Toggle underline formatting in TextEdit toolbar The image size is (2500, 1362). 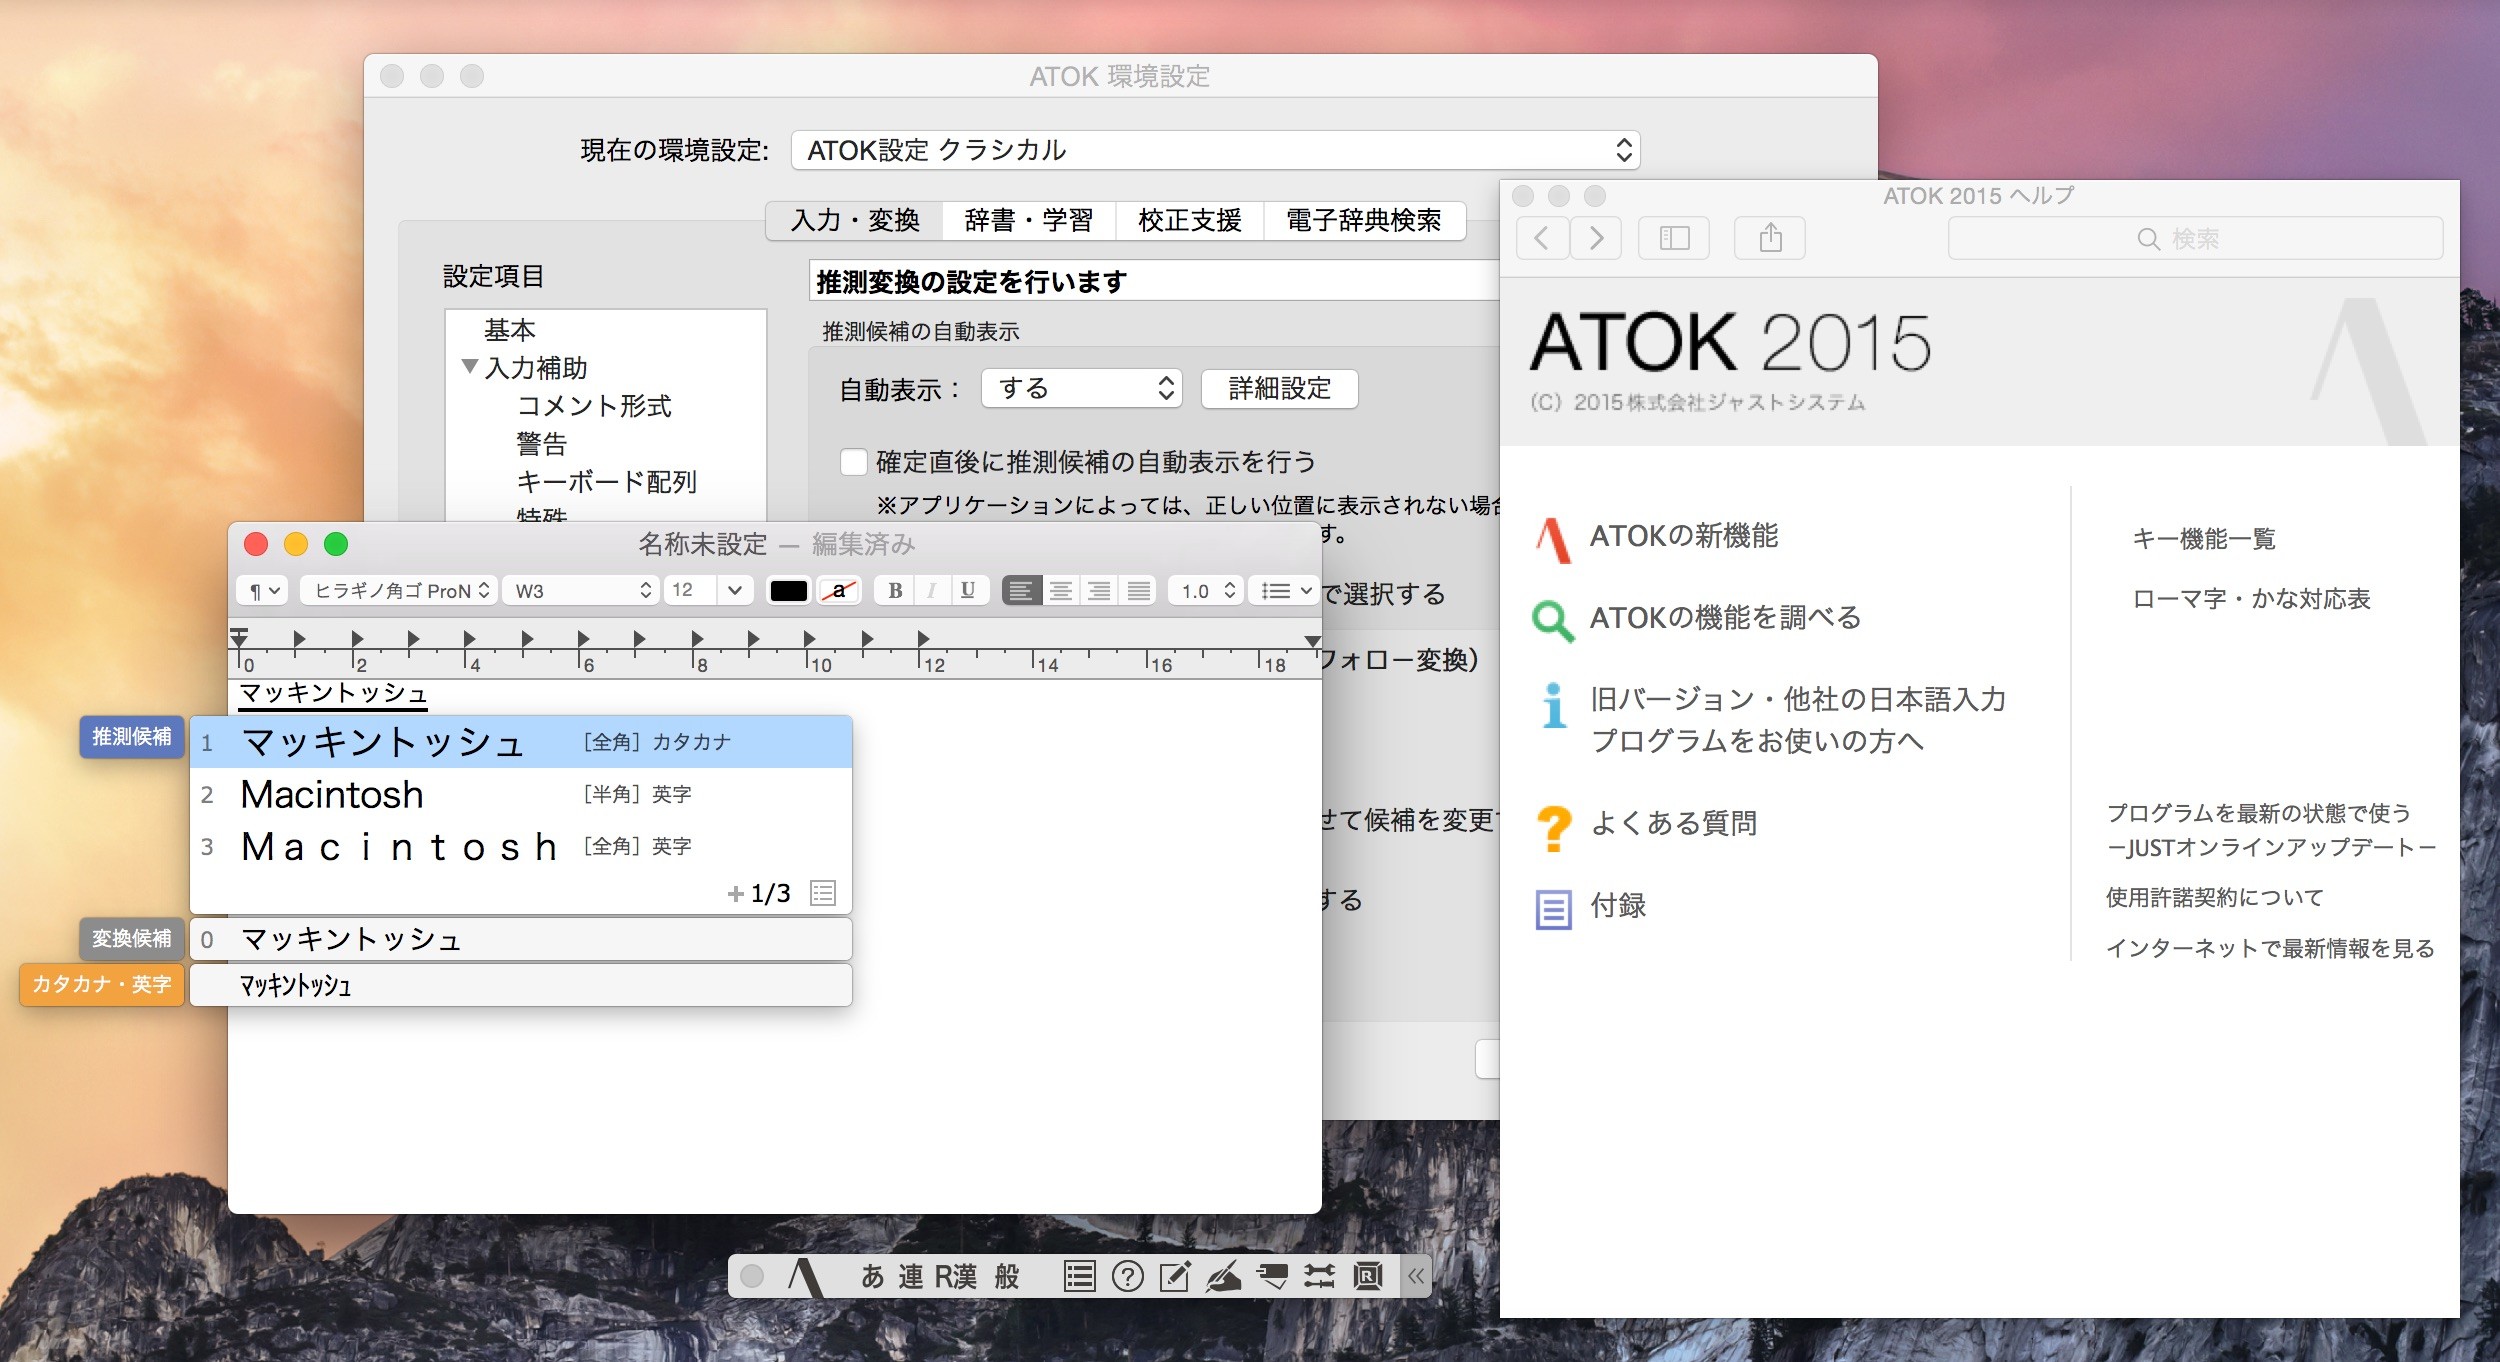[x=968, y=591]
